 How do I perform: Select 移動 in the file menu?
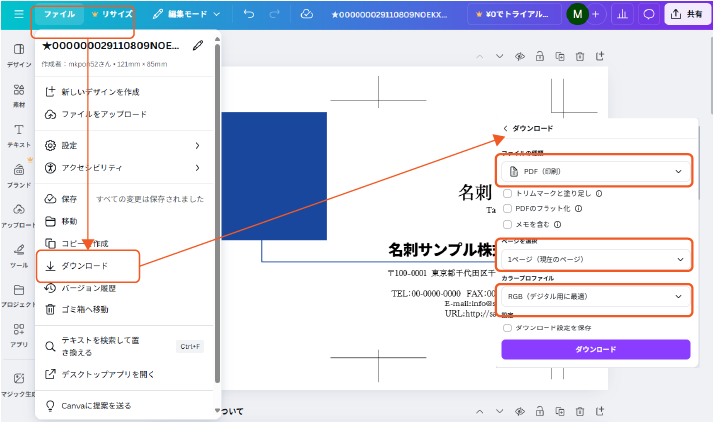(x=124, y=221)
